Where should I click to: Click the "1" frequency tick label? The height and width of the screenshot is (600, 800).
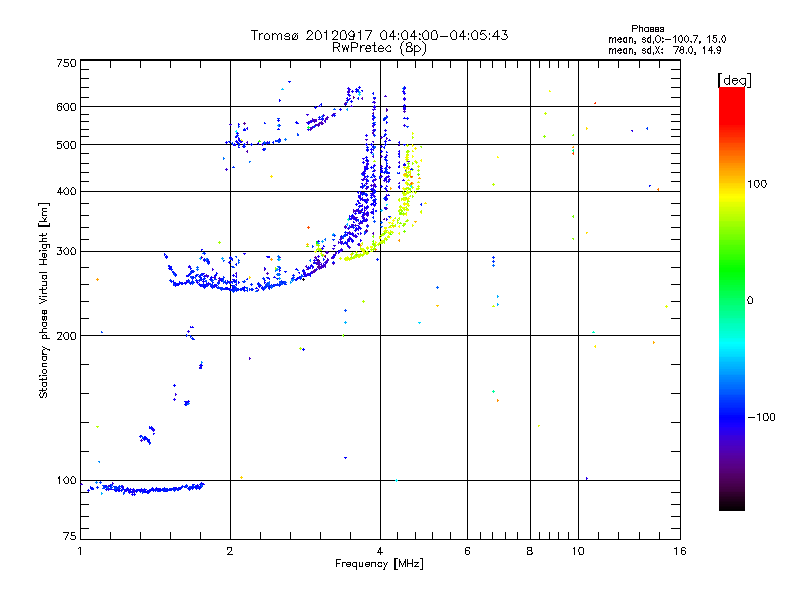(x=80, y=551)
